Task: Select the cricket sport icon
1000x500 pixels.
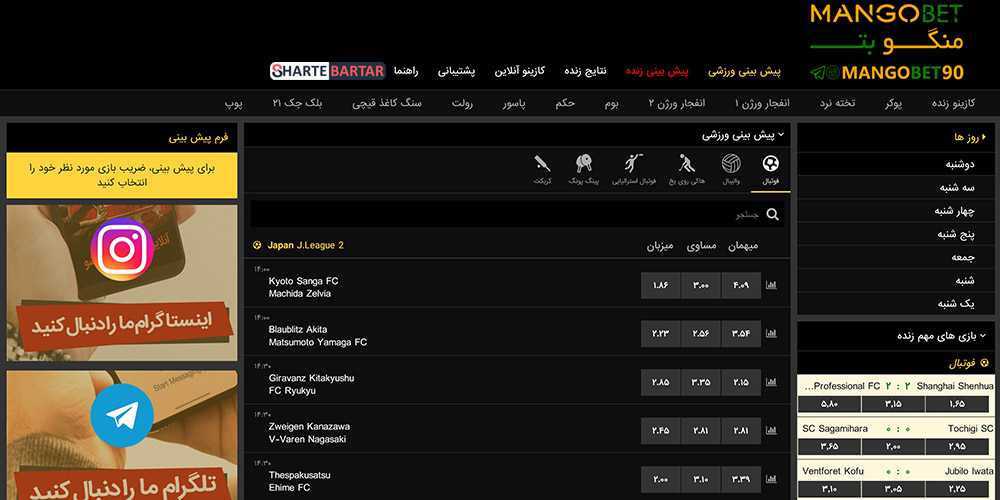Action: (542, 168)
